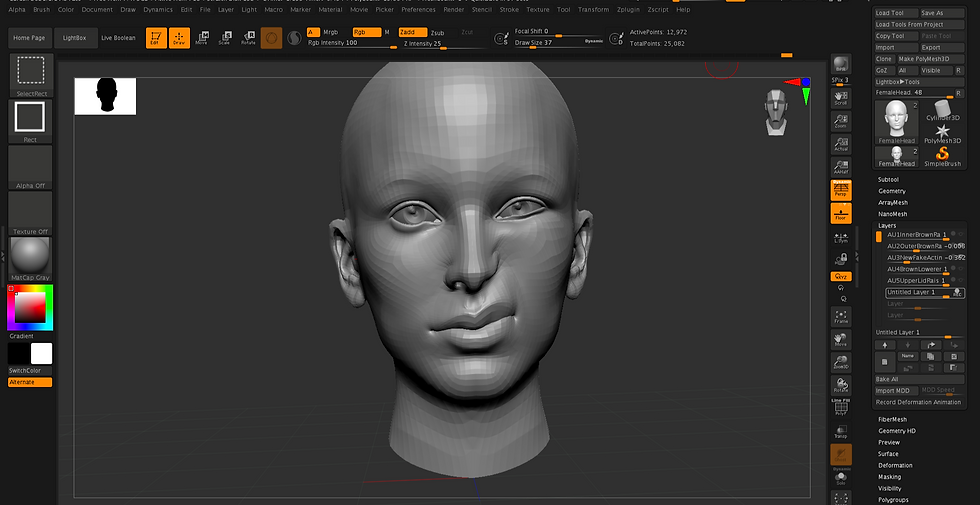Click the sphere sculptris icon beside Rotate
The width and height of the screenshot is (980, 505).
tap(271, 38)
